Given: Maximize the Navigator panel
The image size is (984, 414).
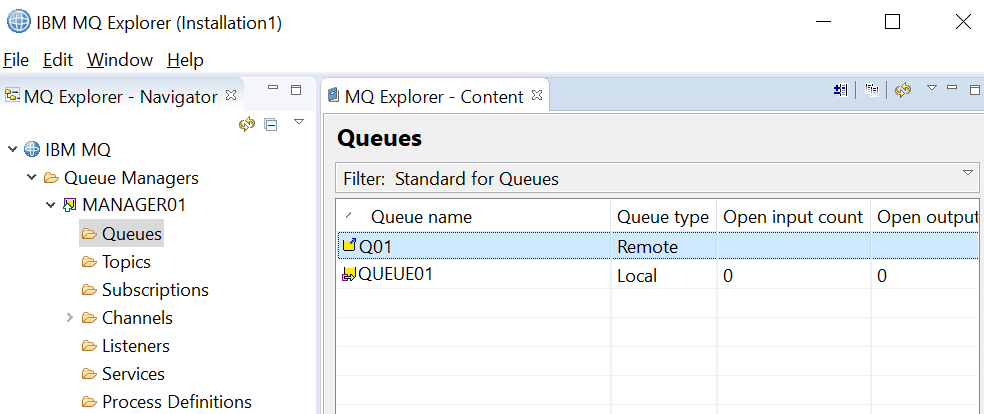Looking at the screenshot, I should click(x=296, y=90).
